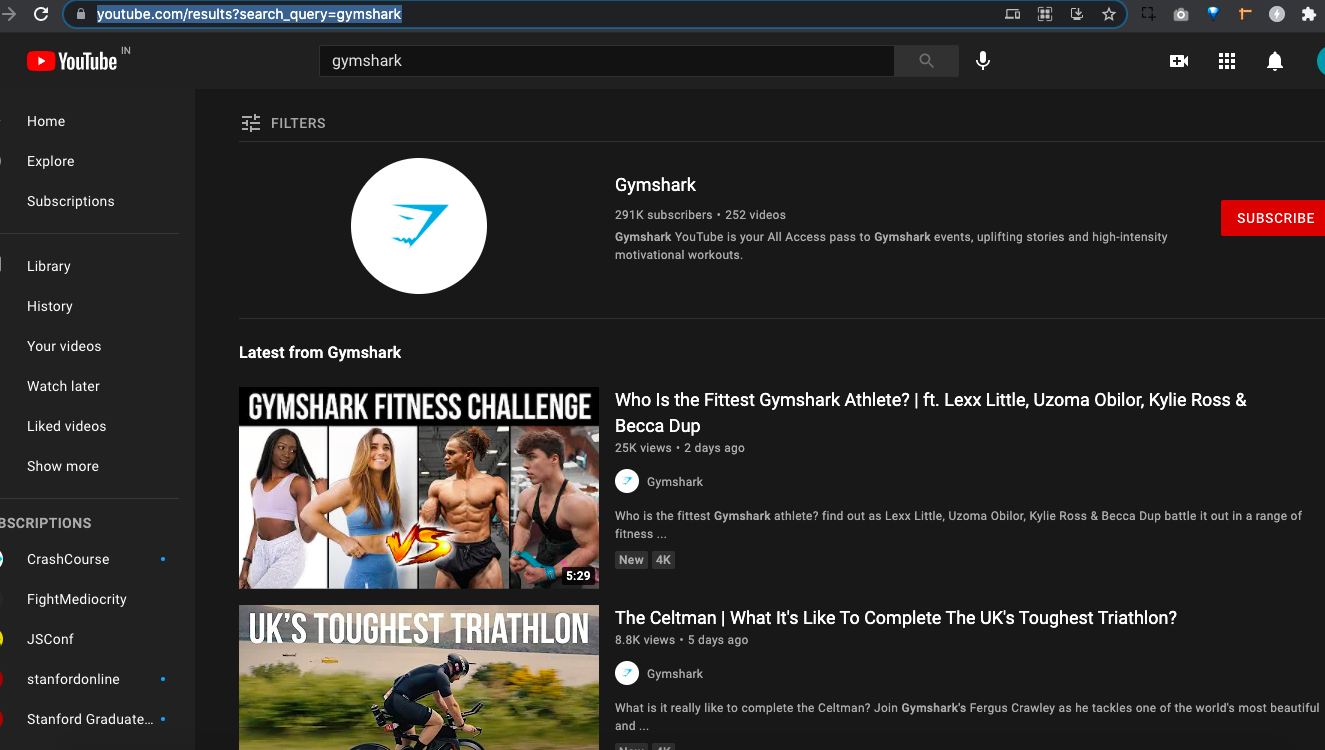Switch to the Subscriptions page
The width and height of the screenshot is (1325, 750).
(x=70, y=201)
